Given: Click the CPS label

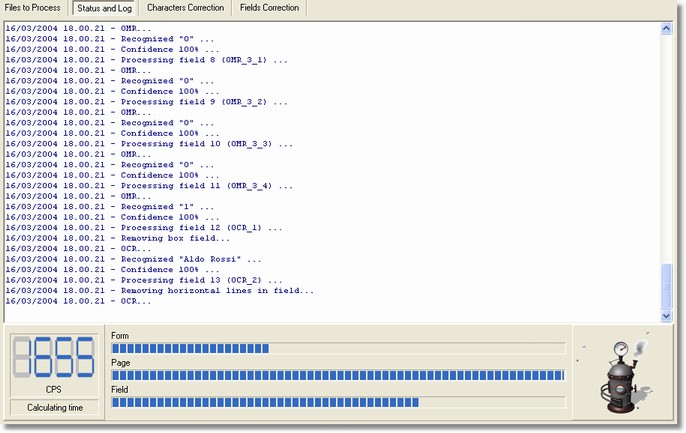Looking at the screenshot, I should point(53,389).
